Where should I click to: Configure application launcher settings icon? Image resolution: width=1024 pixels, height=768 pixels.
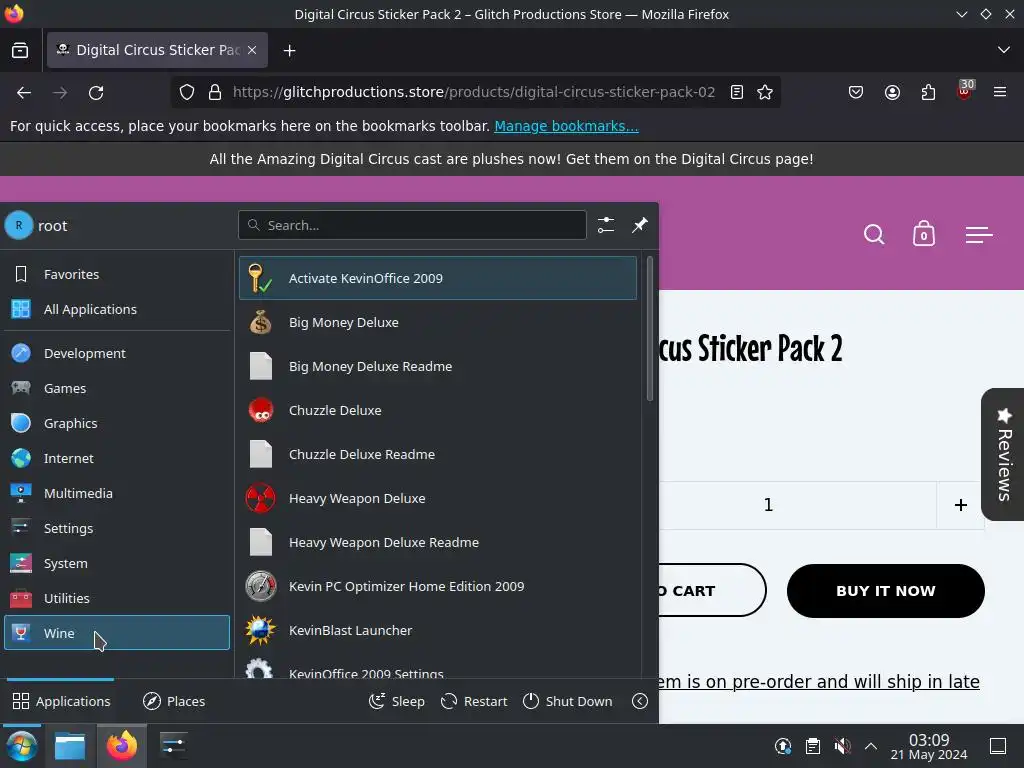tap(606, 225)
